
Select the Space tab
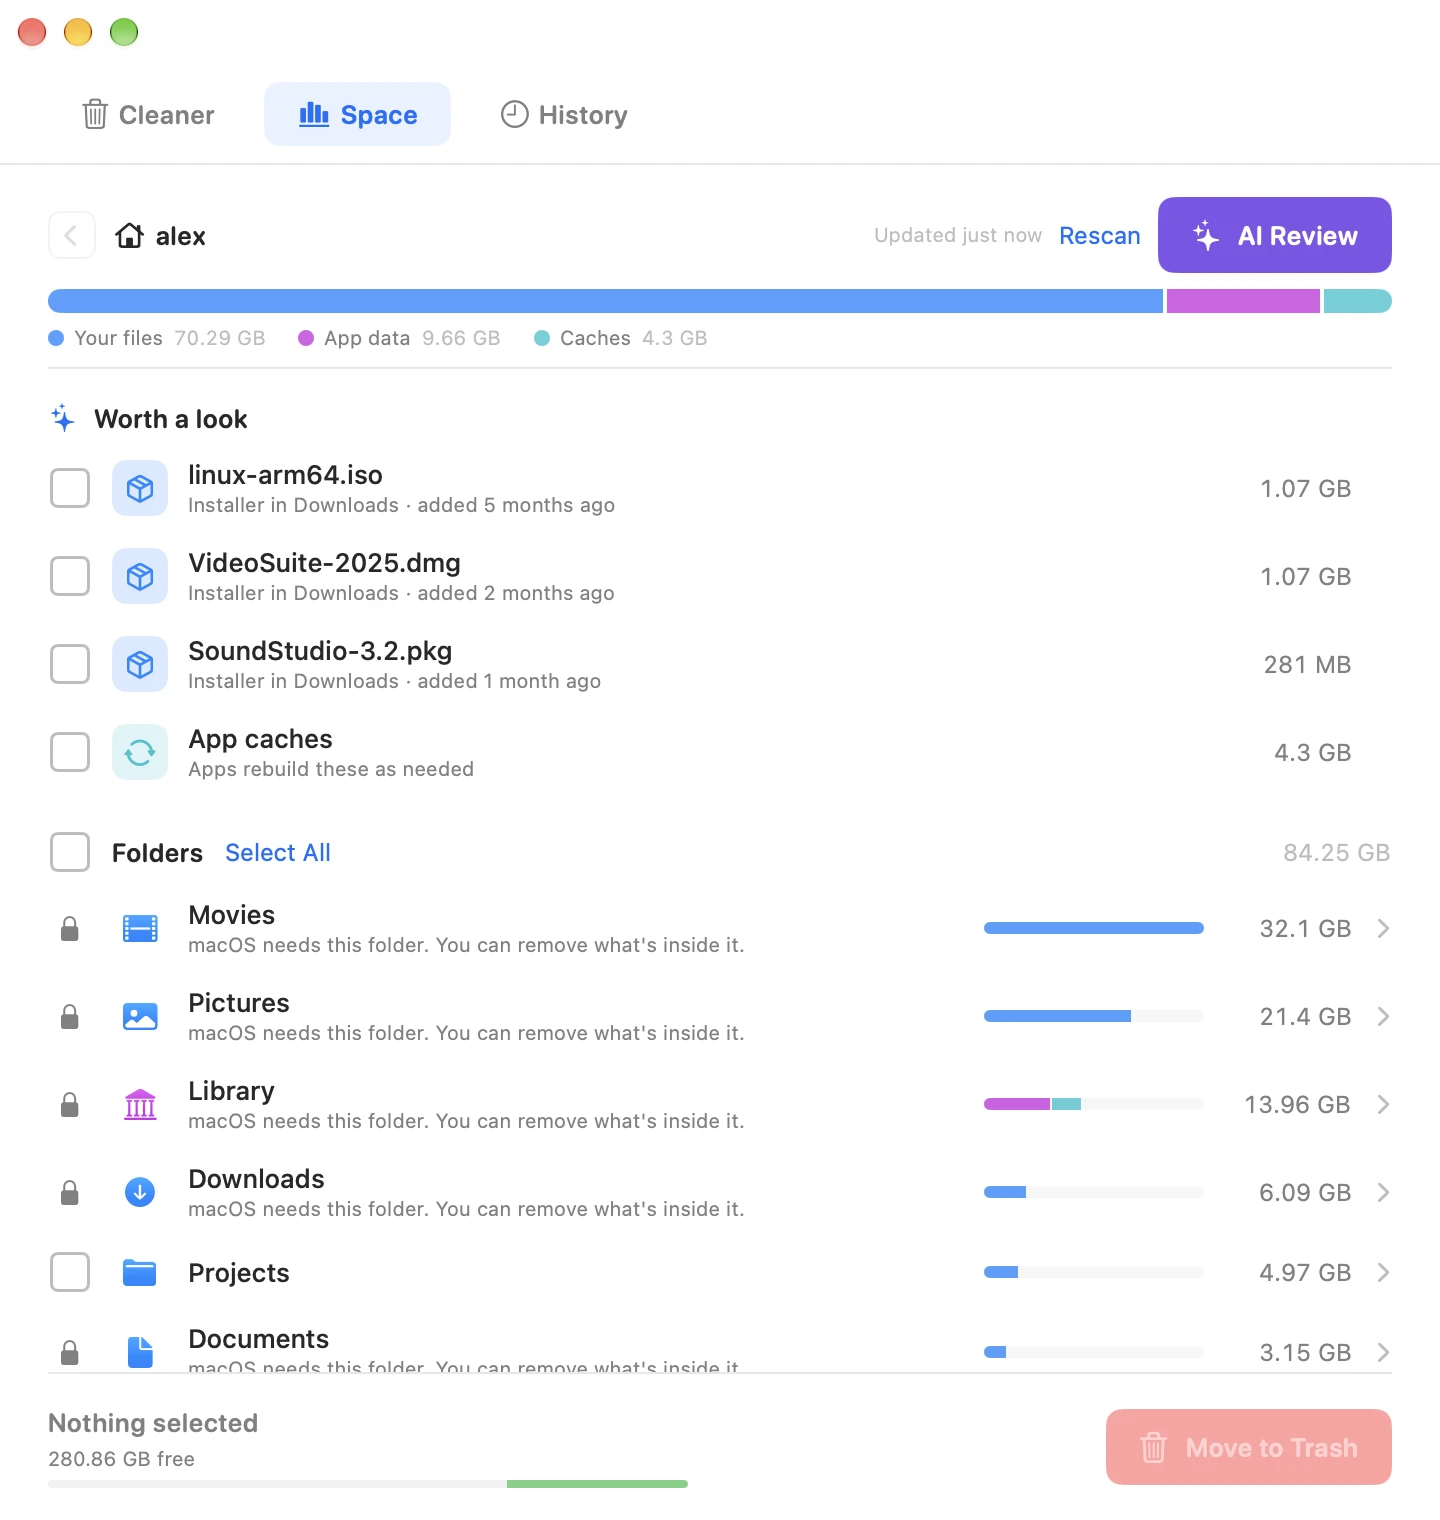[x=357, y=115]
